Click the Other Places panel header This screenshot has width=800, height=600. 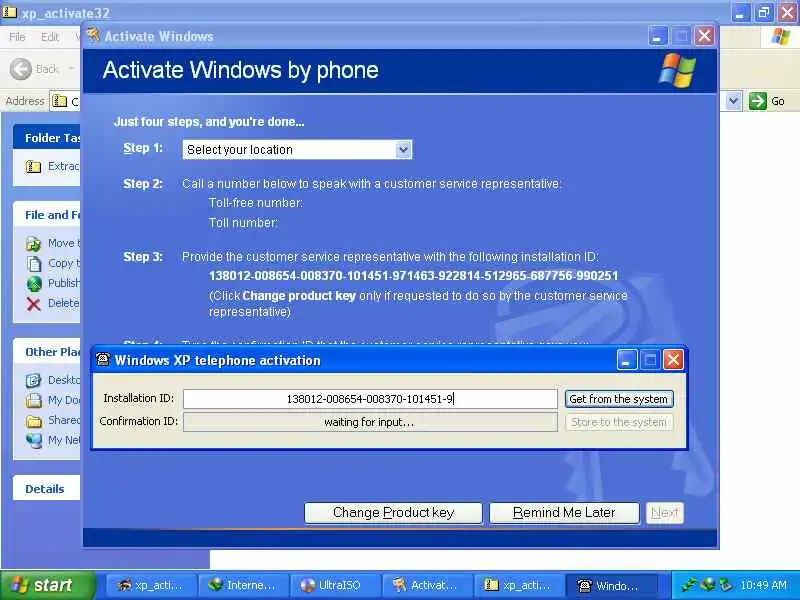tap(47, 352)
